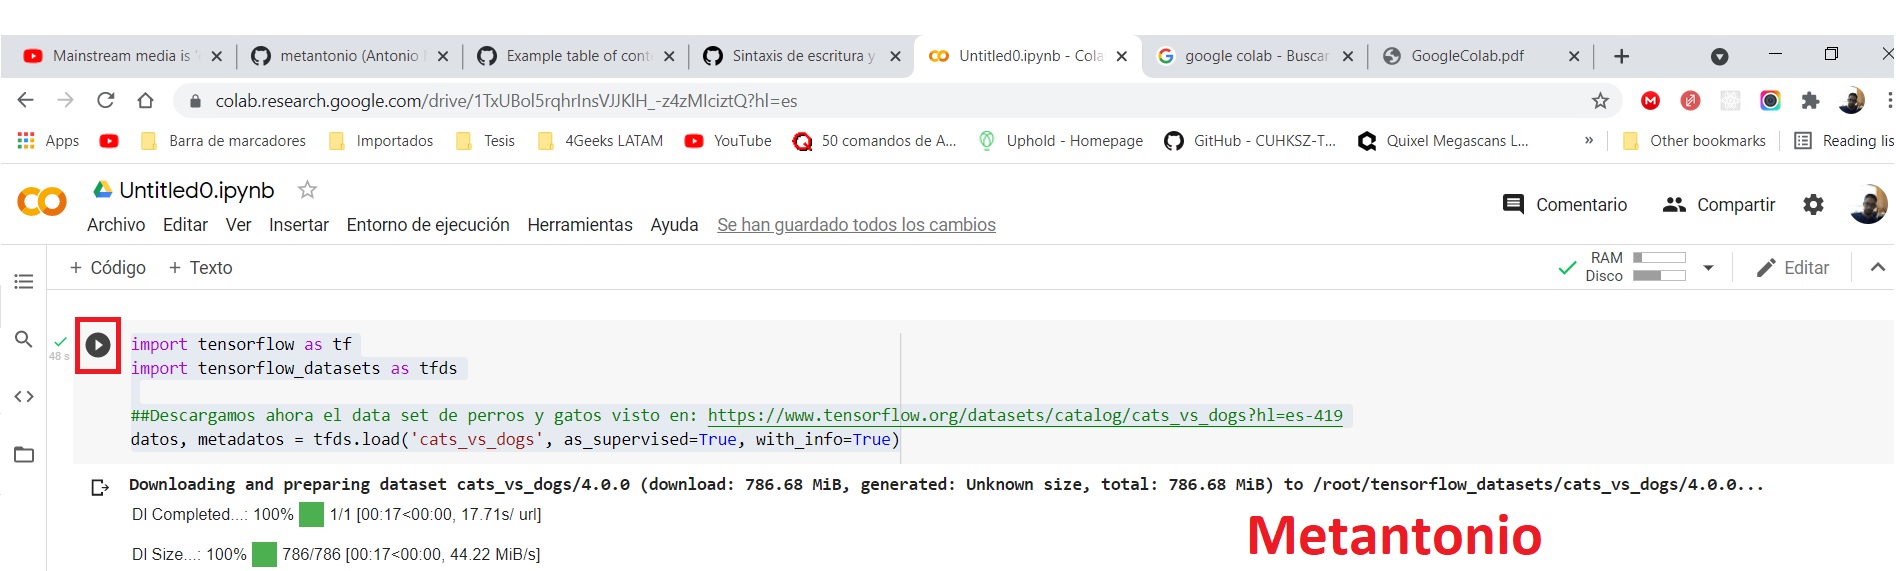Open the Other bookmarks folder

coord(1693,141)
